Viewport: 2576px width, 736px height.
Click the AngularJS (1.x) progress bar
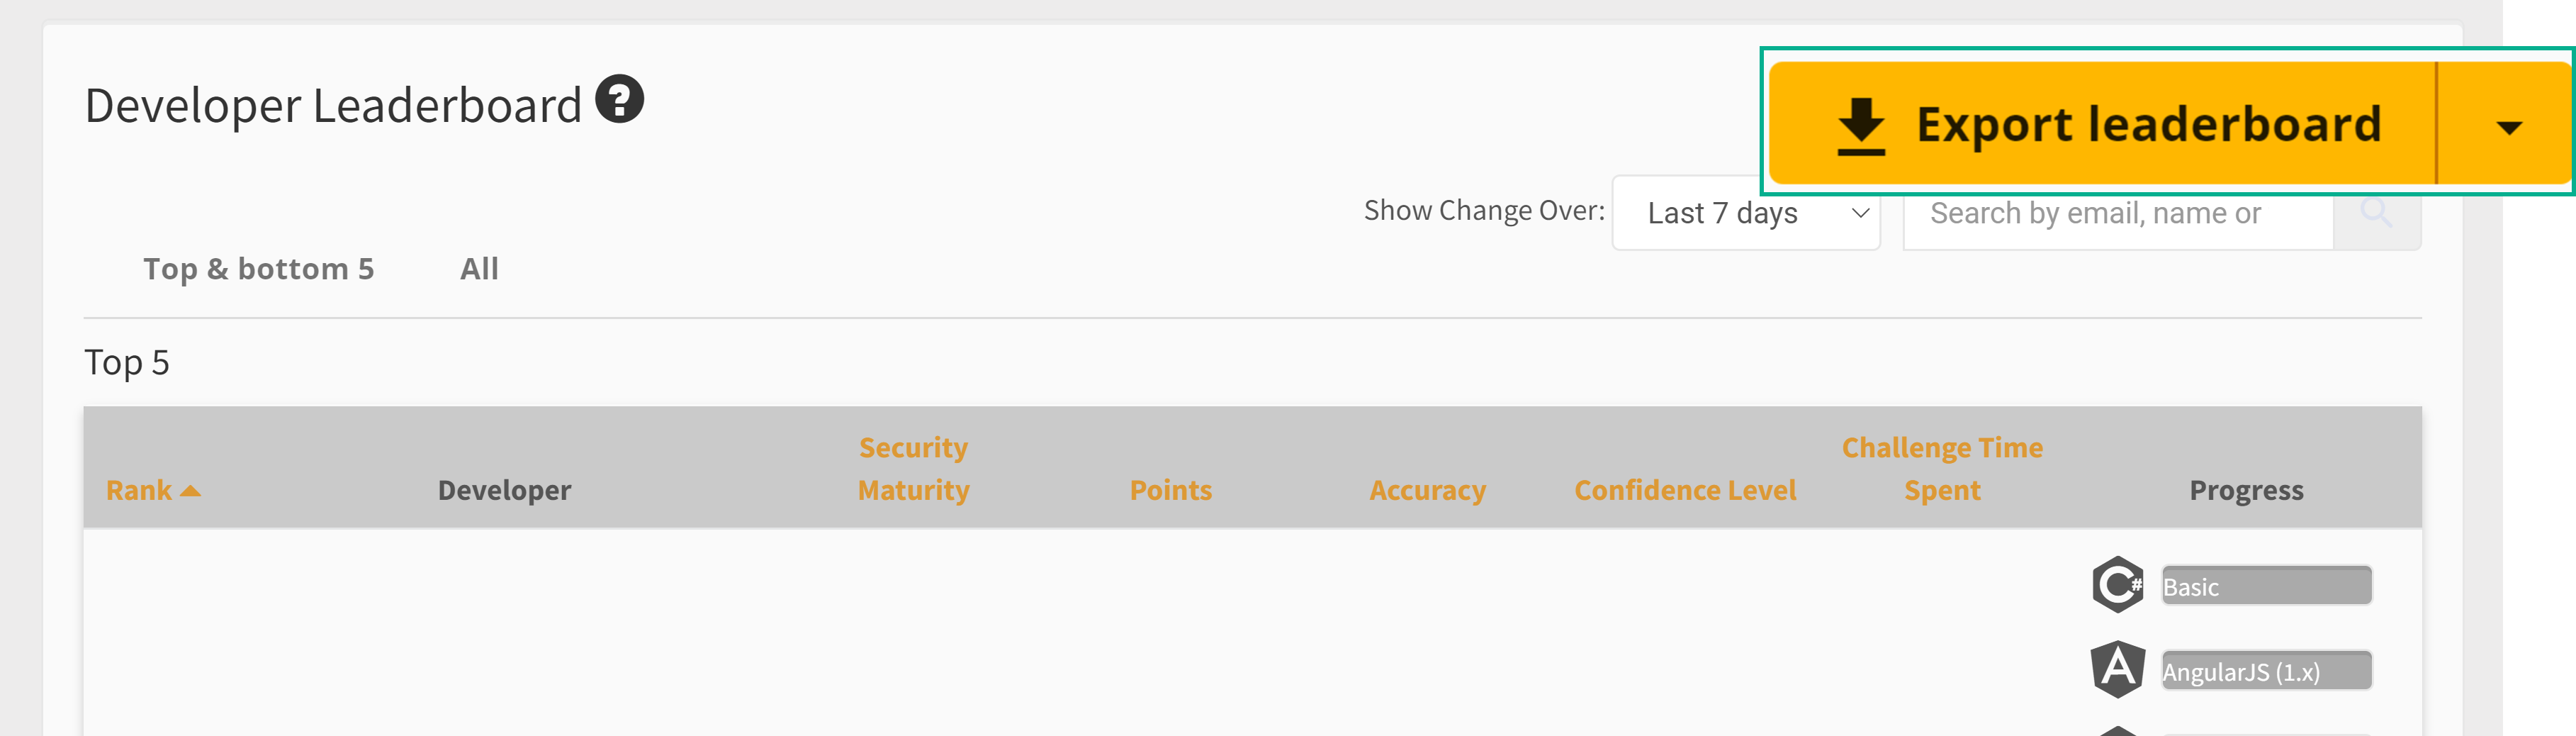coord(2266,671)
